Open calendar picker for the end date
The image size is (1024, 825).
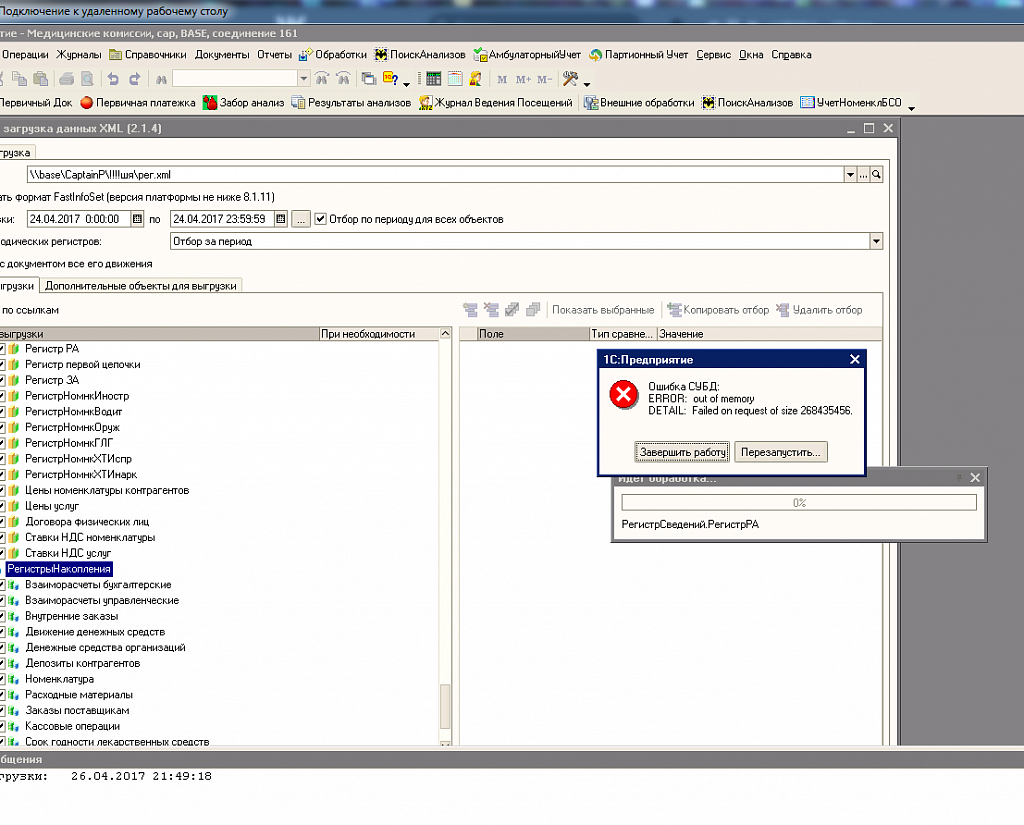point(280,219)
